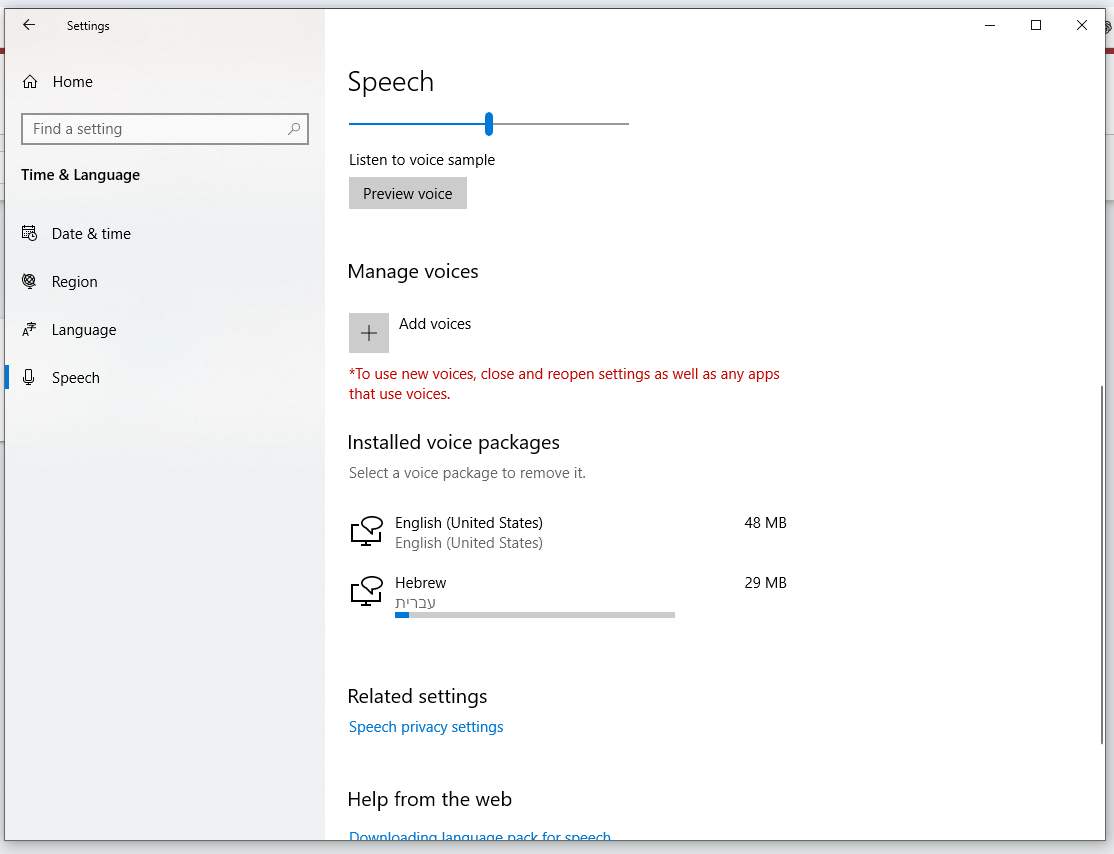
Task: Click the Hebrew voice package speech icon
Action: (x=367, y=590)
